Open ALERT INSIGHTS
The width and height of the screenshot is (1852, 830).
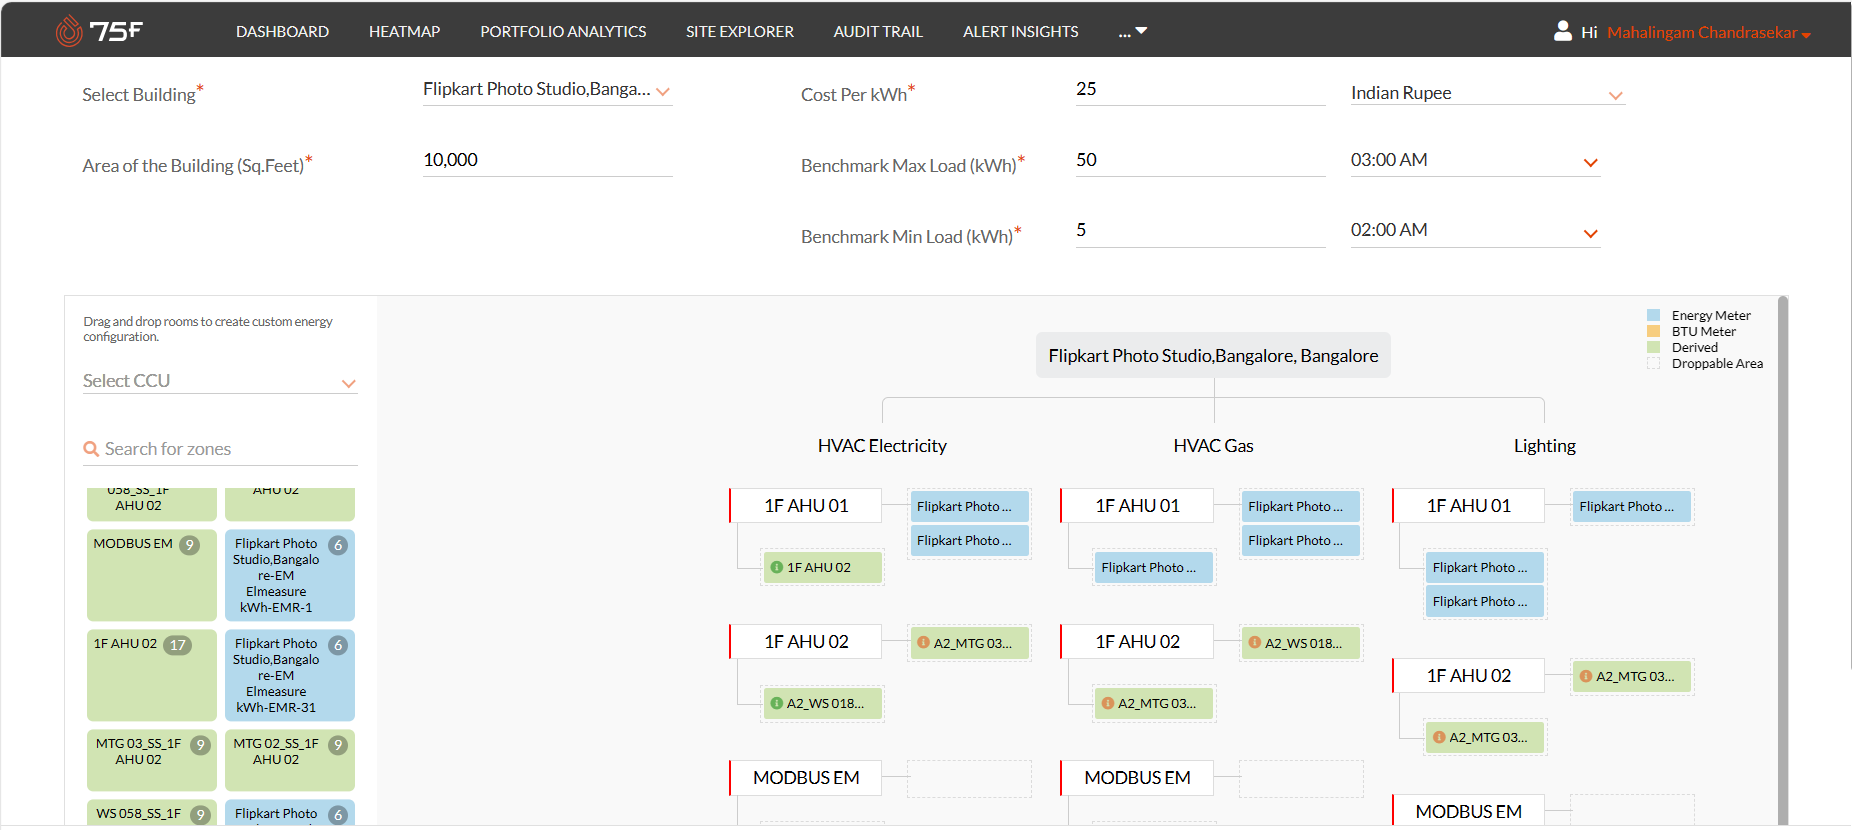[x=1021, y=31]
